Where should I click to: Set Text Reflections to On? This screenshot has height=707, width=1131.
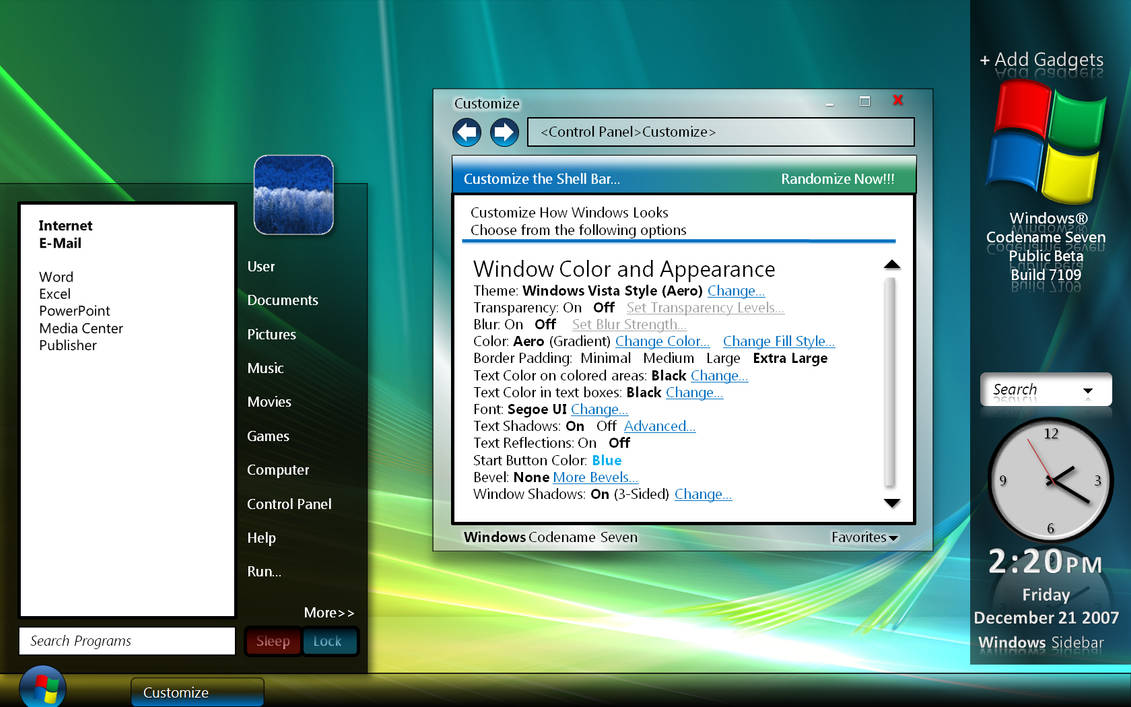pyautogui.click(x=587, y=443)
